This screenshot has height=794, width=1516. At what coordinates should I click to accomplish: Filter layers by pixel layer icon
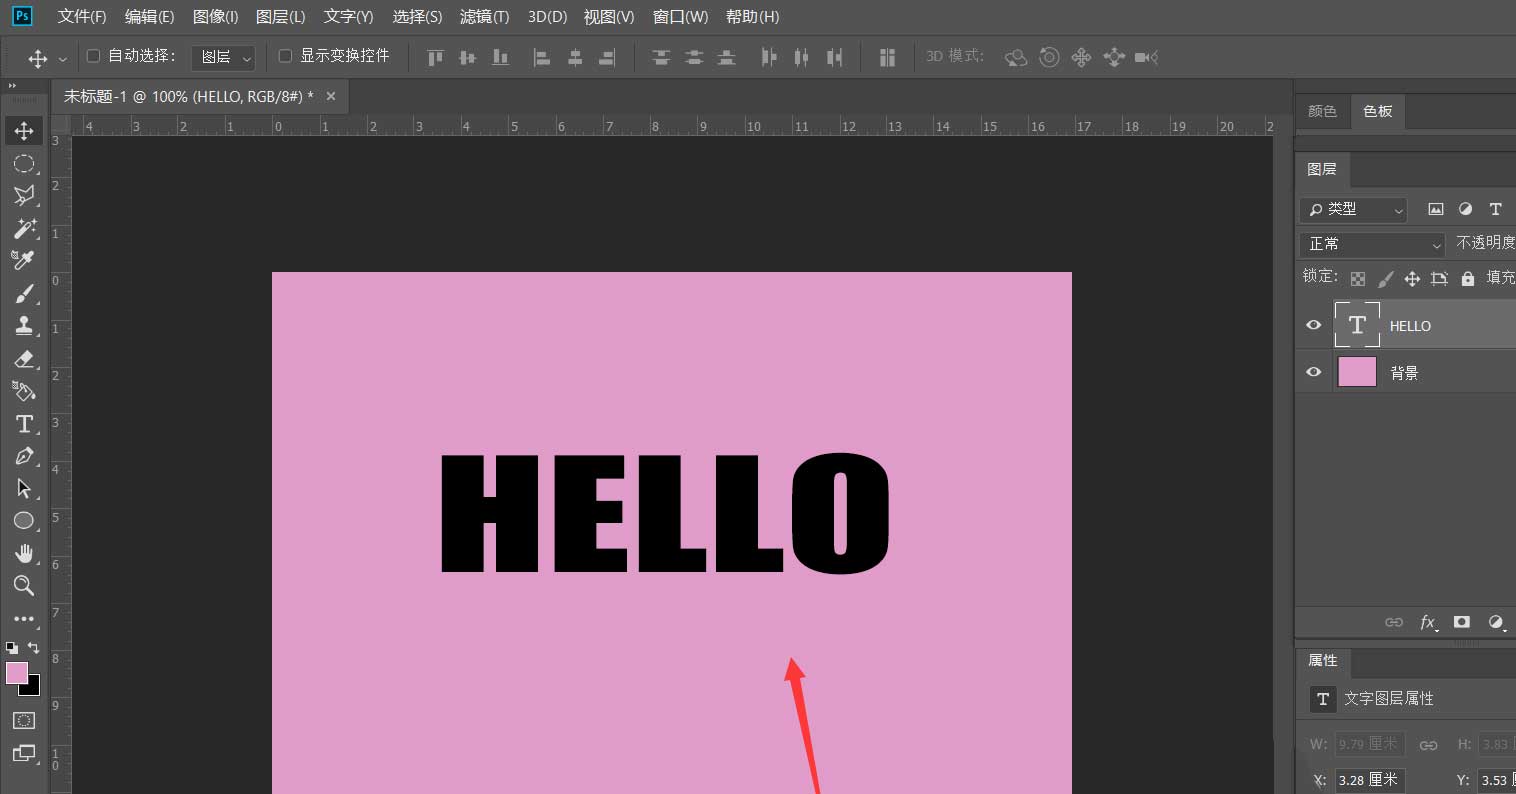pyautogui.click(x=1436, y=209)
